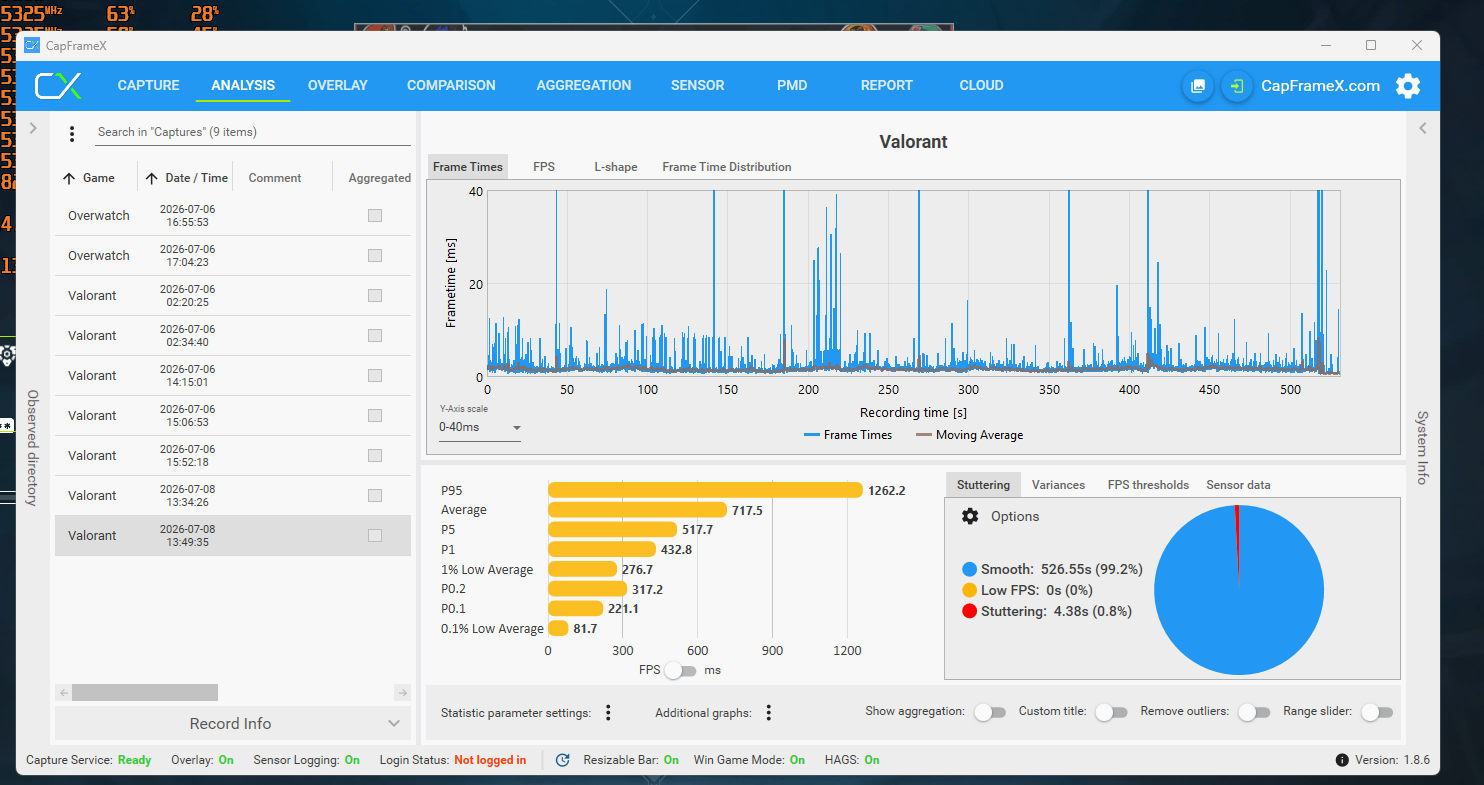Screen dimensions: 1484x785
Task: Click the blue Smooth legend color dot
Action: point(969,570)
